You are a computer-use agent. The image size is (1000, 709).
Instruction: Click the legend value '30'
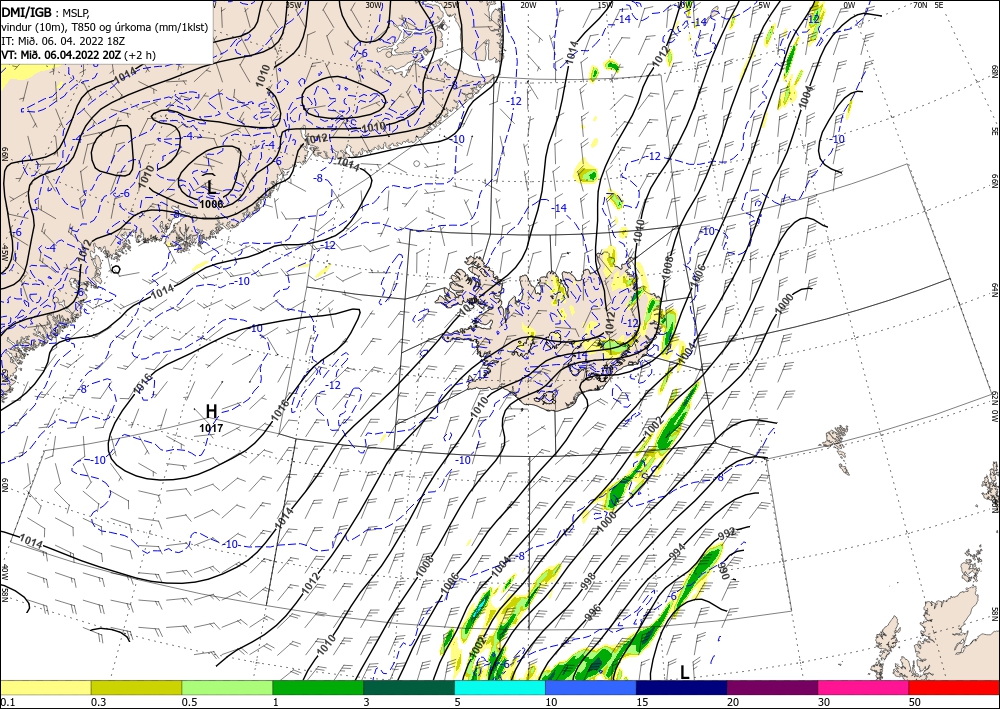click(824, 702)
